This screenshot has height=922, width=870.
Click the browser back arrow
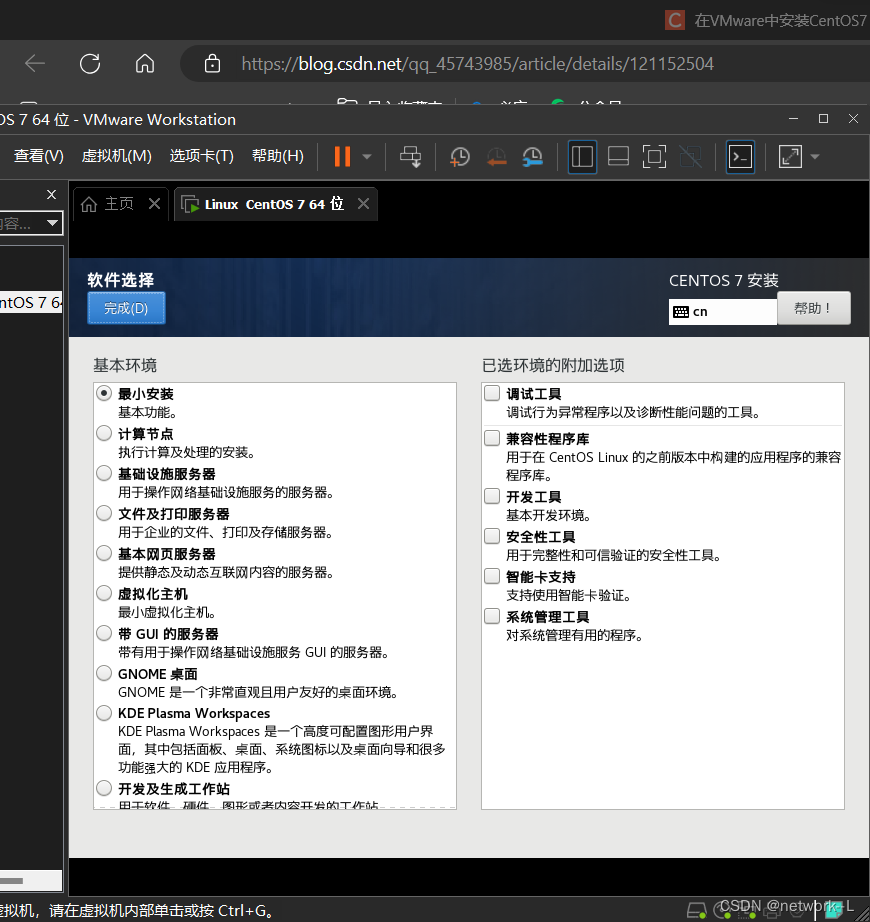[x=35, y=64]
